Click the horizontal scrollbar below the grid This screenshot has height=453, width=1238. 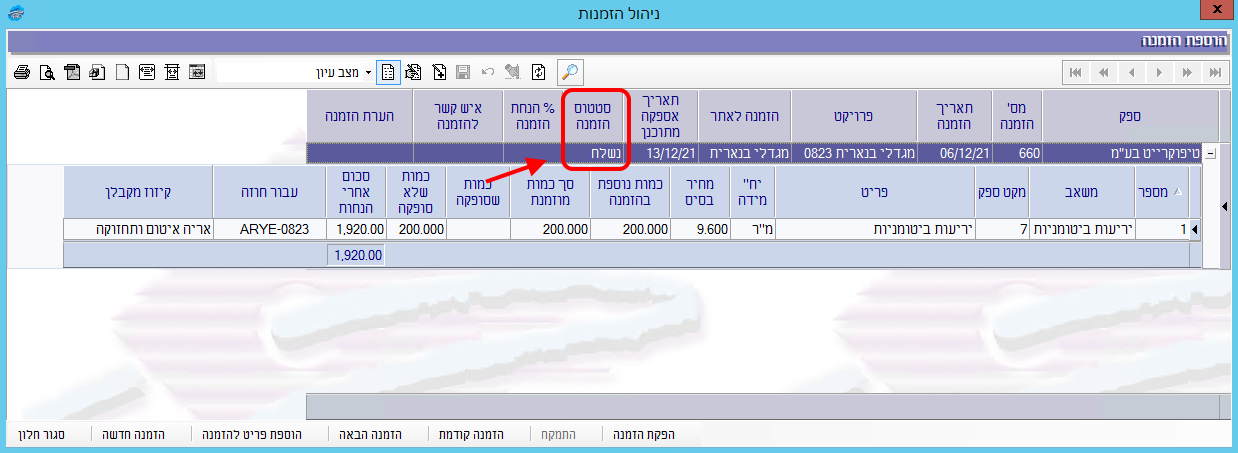coord(760,406)
